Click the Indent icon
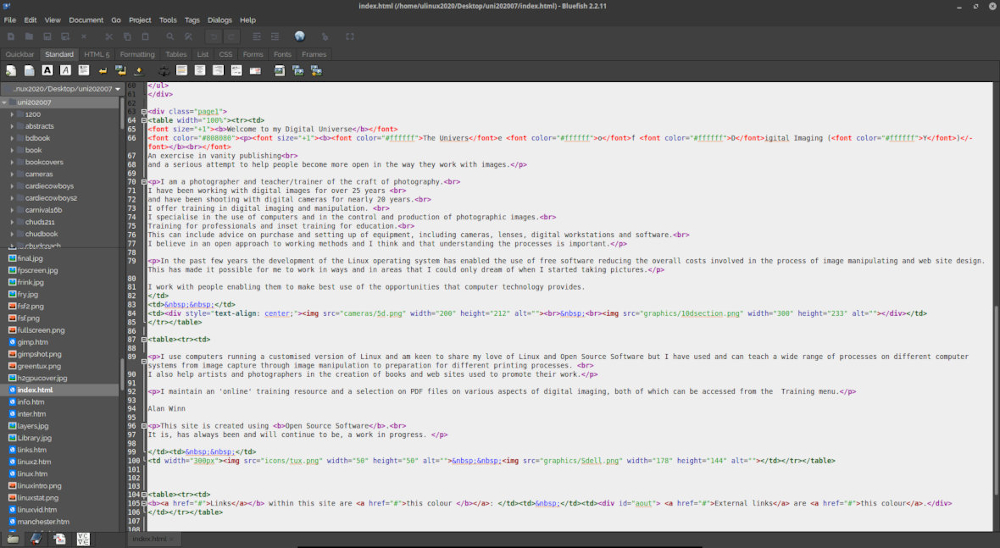The width and height of the screenshot is (1000, 548). click(275, 36)
